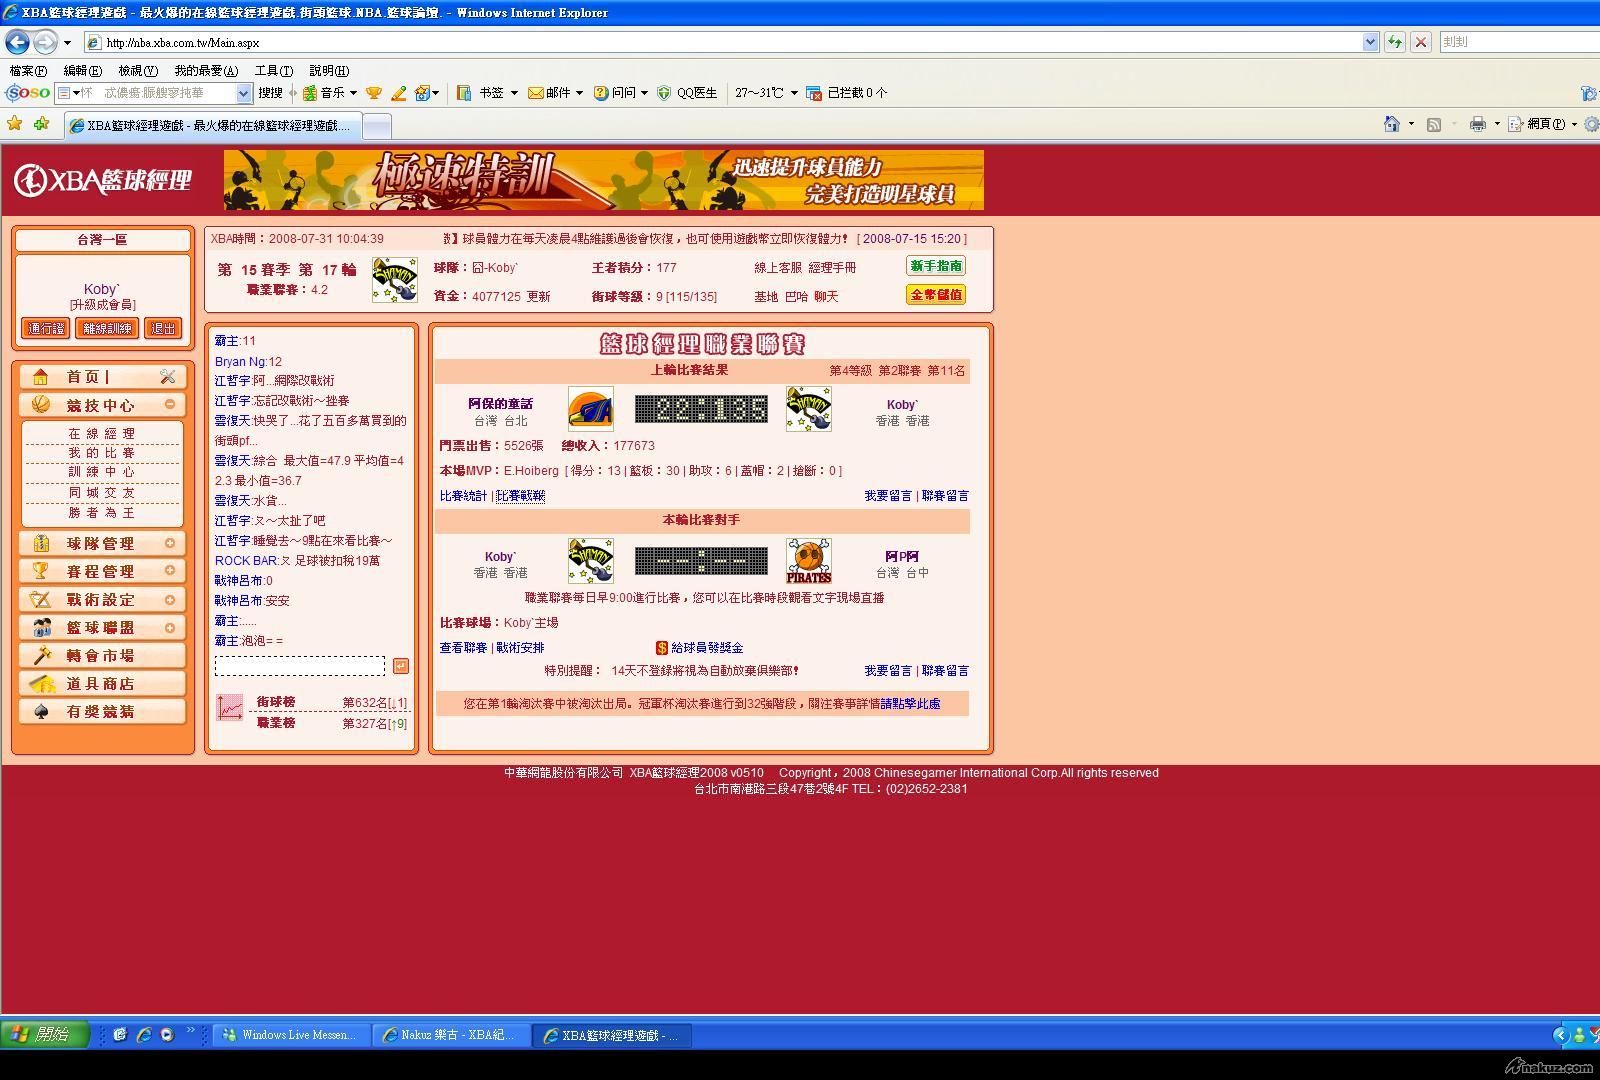Open the 編輯(E) menu
The height and width of the screenshot is (1080, 1600).
82,70
